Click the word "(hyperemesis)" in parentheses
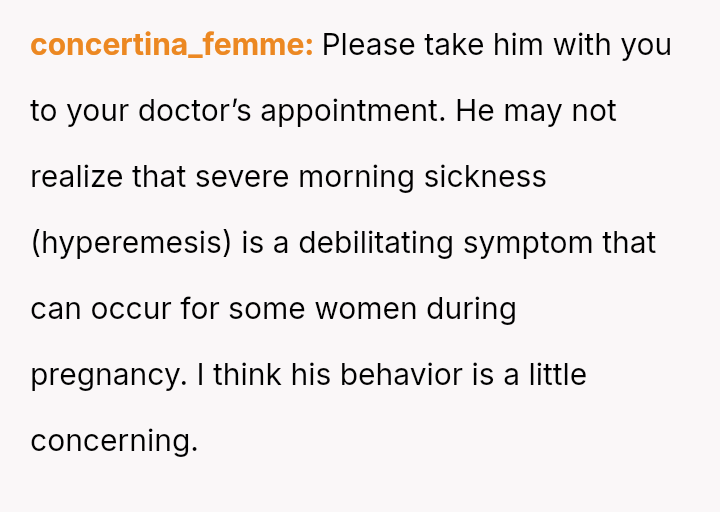Screen dimensions: 720x512 point(130,243)
